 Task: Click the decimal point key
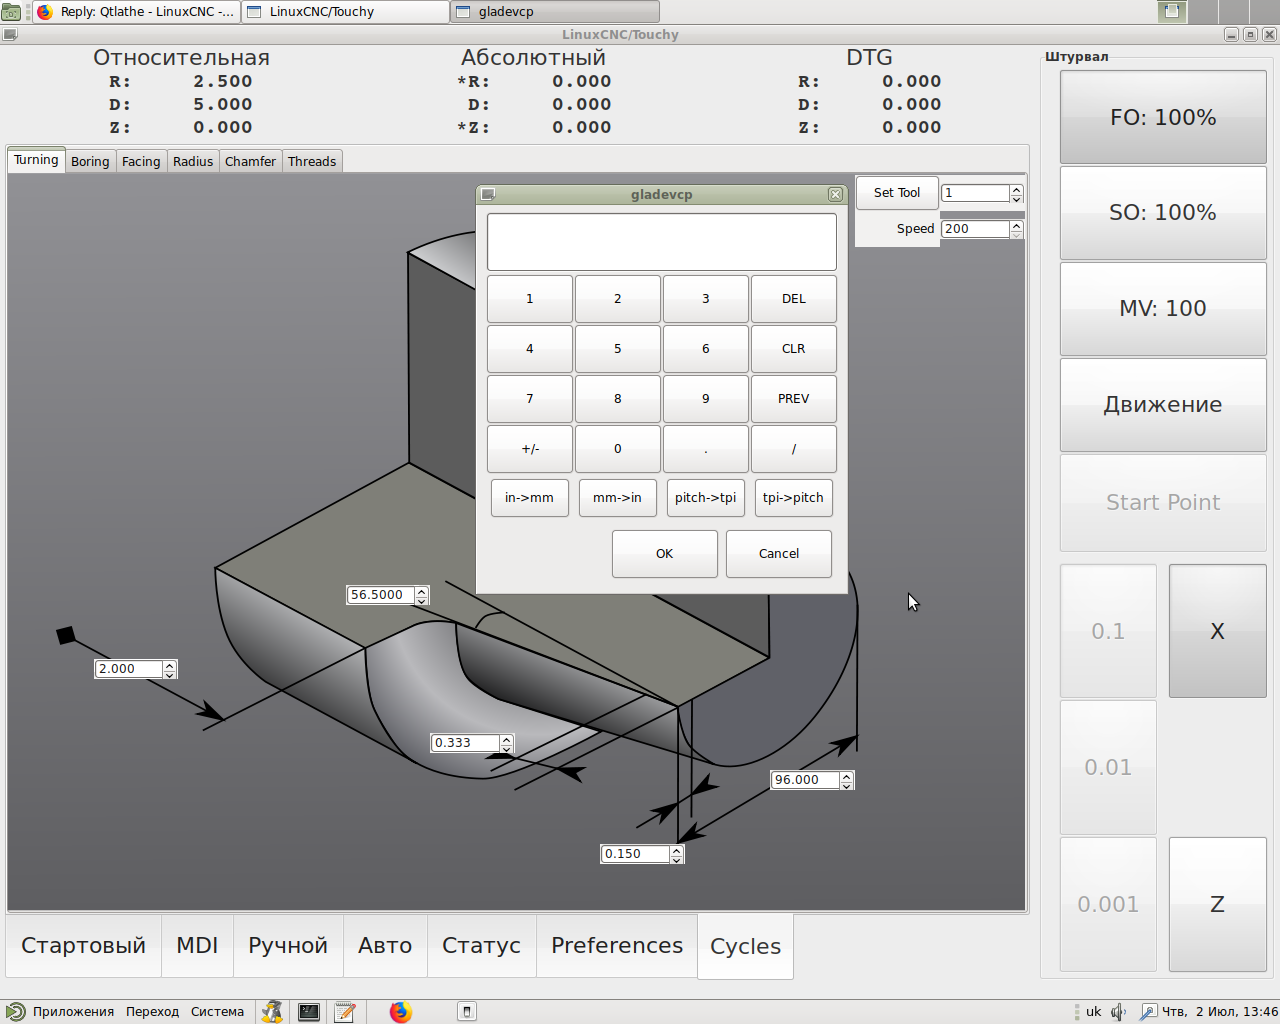706,449
